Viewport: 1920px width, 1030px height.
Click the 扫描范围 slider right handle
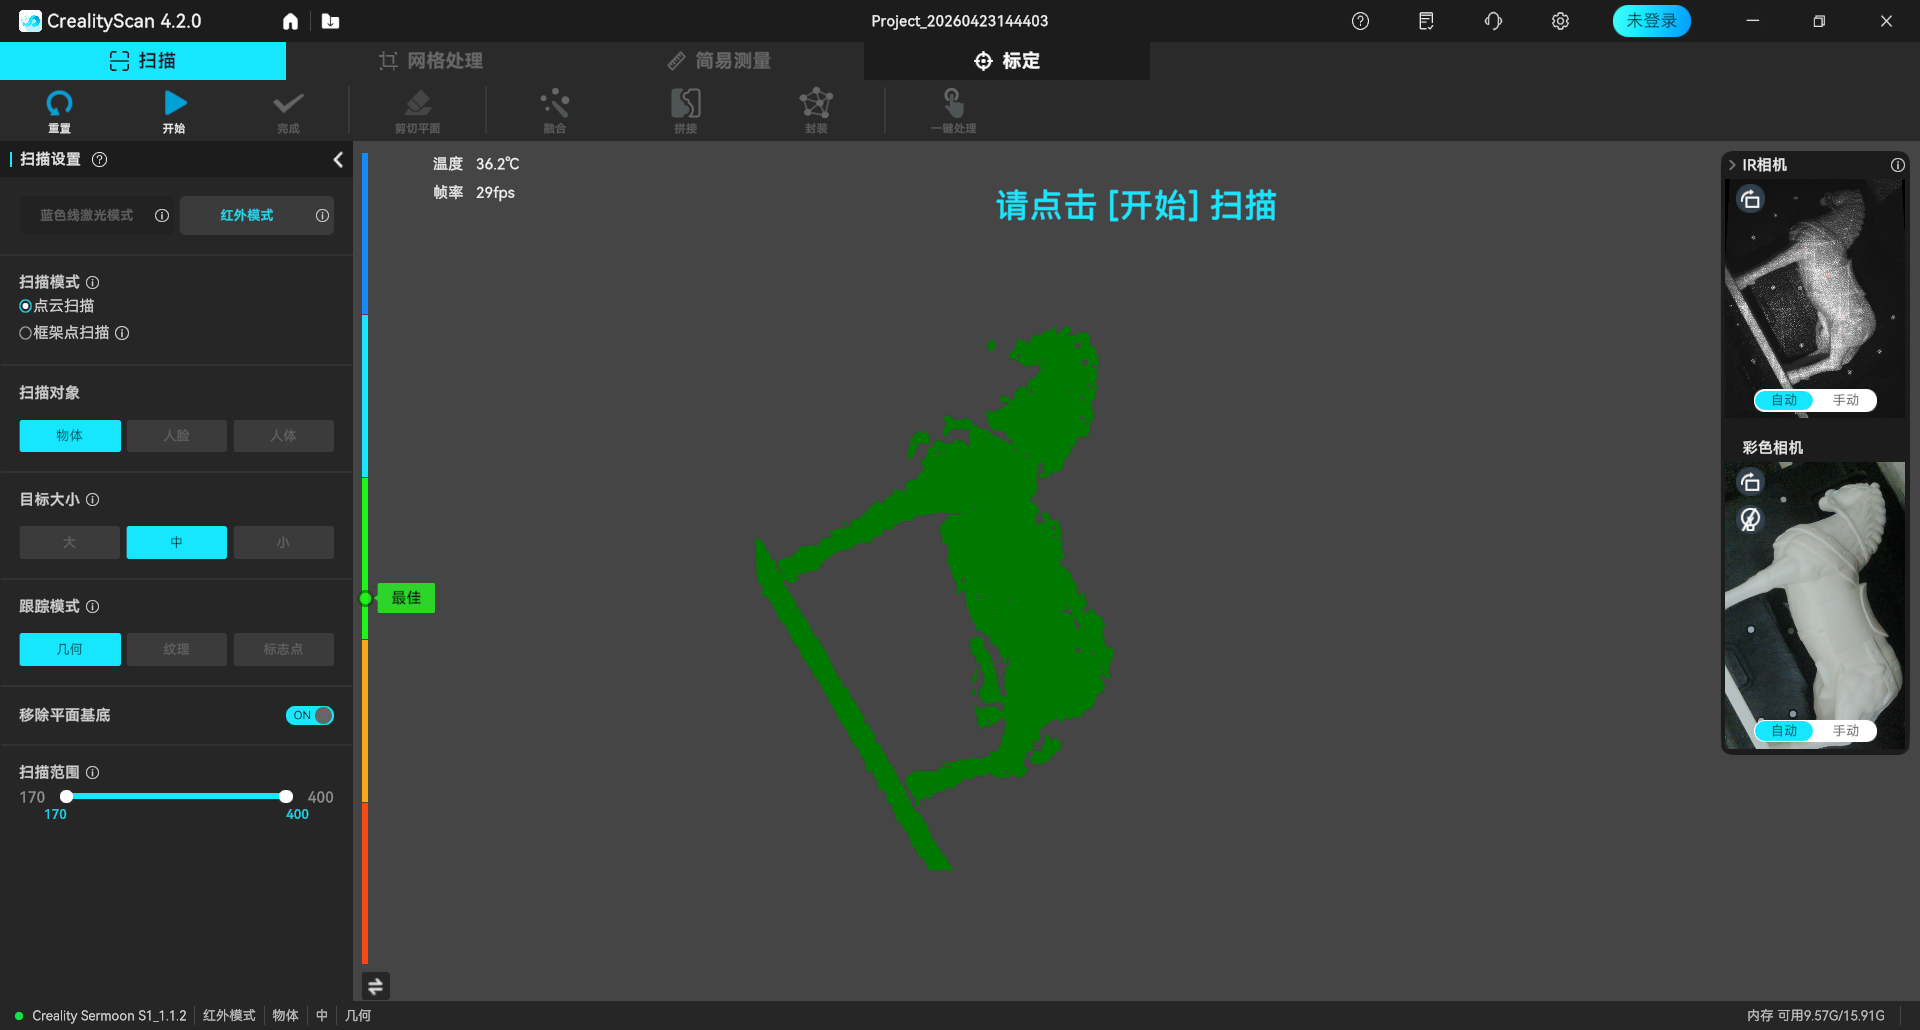[x=286, y=797]
